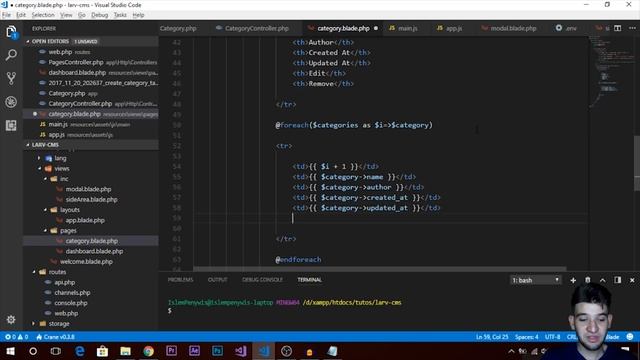Click the feedback smiley in status bar
The width and height of the screenshot is (640, 360).
pos(630,337)
